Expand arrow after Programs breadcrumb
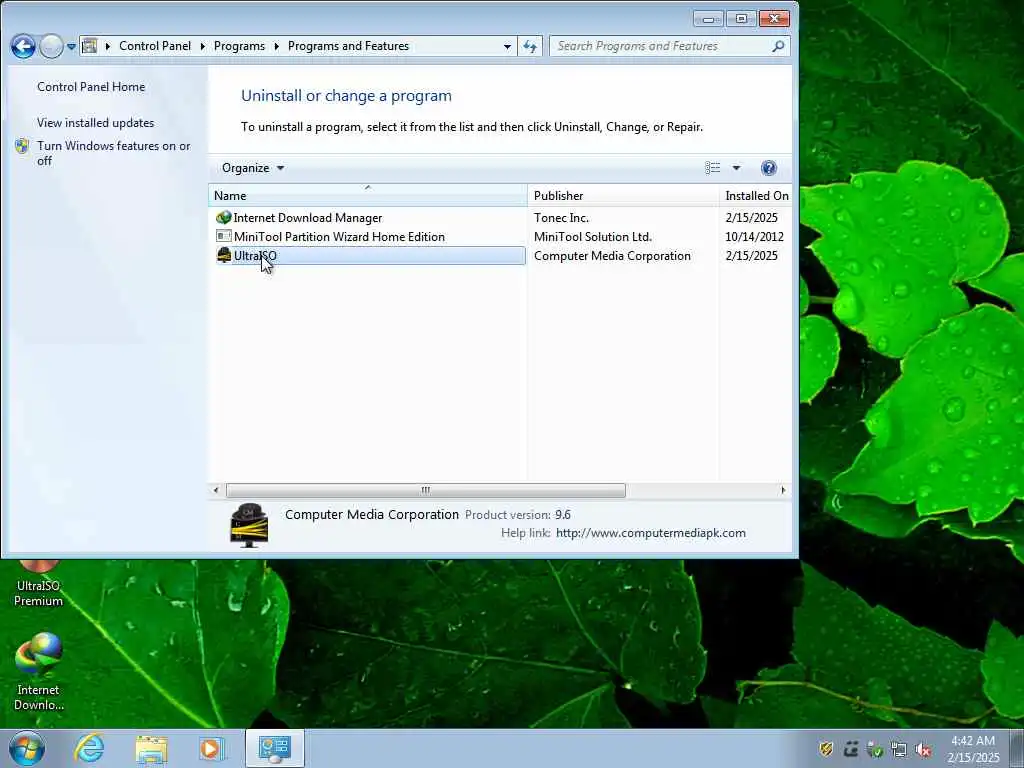The image size is (1024, 768). tap(276, 46)
